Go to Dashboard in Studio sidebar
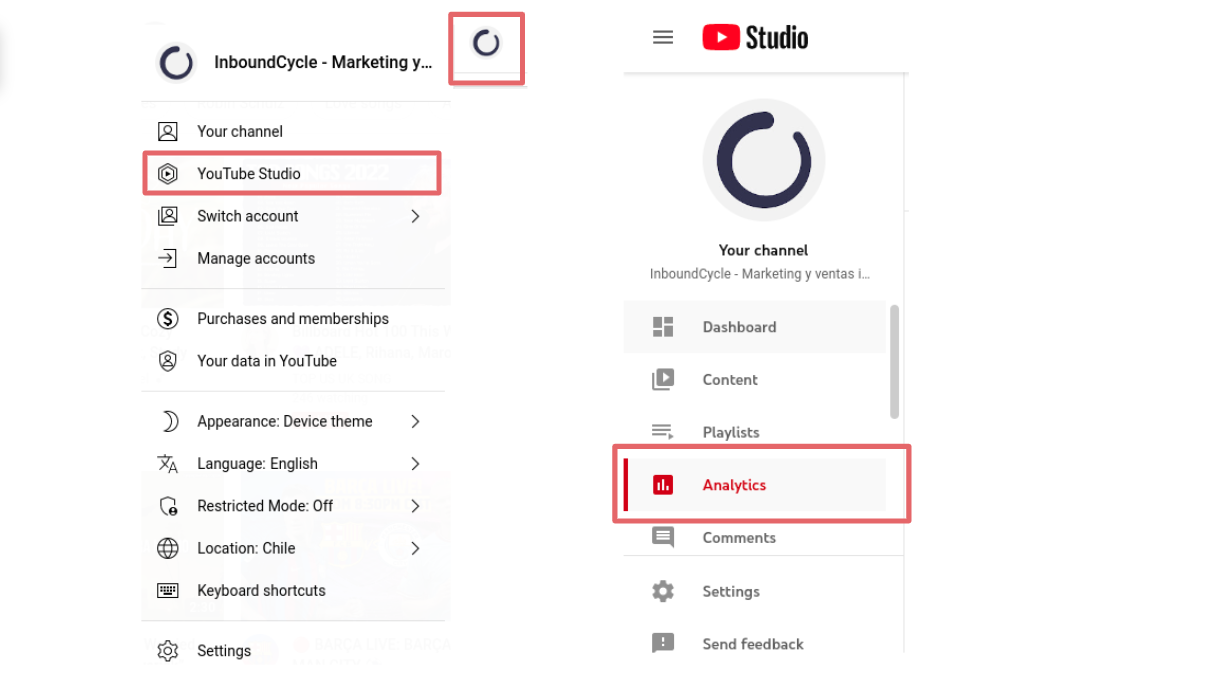This screenshot has width=1206, height=676. click(755, 327)
